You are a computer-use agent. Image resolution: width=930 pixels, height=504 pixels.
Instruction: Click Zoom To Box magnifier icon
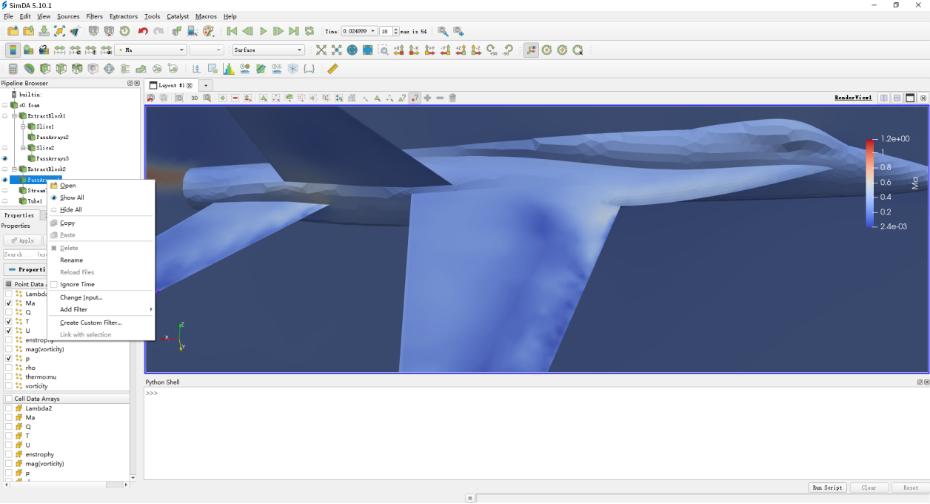[x=383, y=50]
